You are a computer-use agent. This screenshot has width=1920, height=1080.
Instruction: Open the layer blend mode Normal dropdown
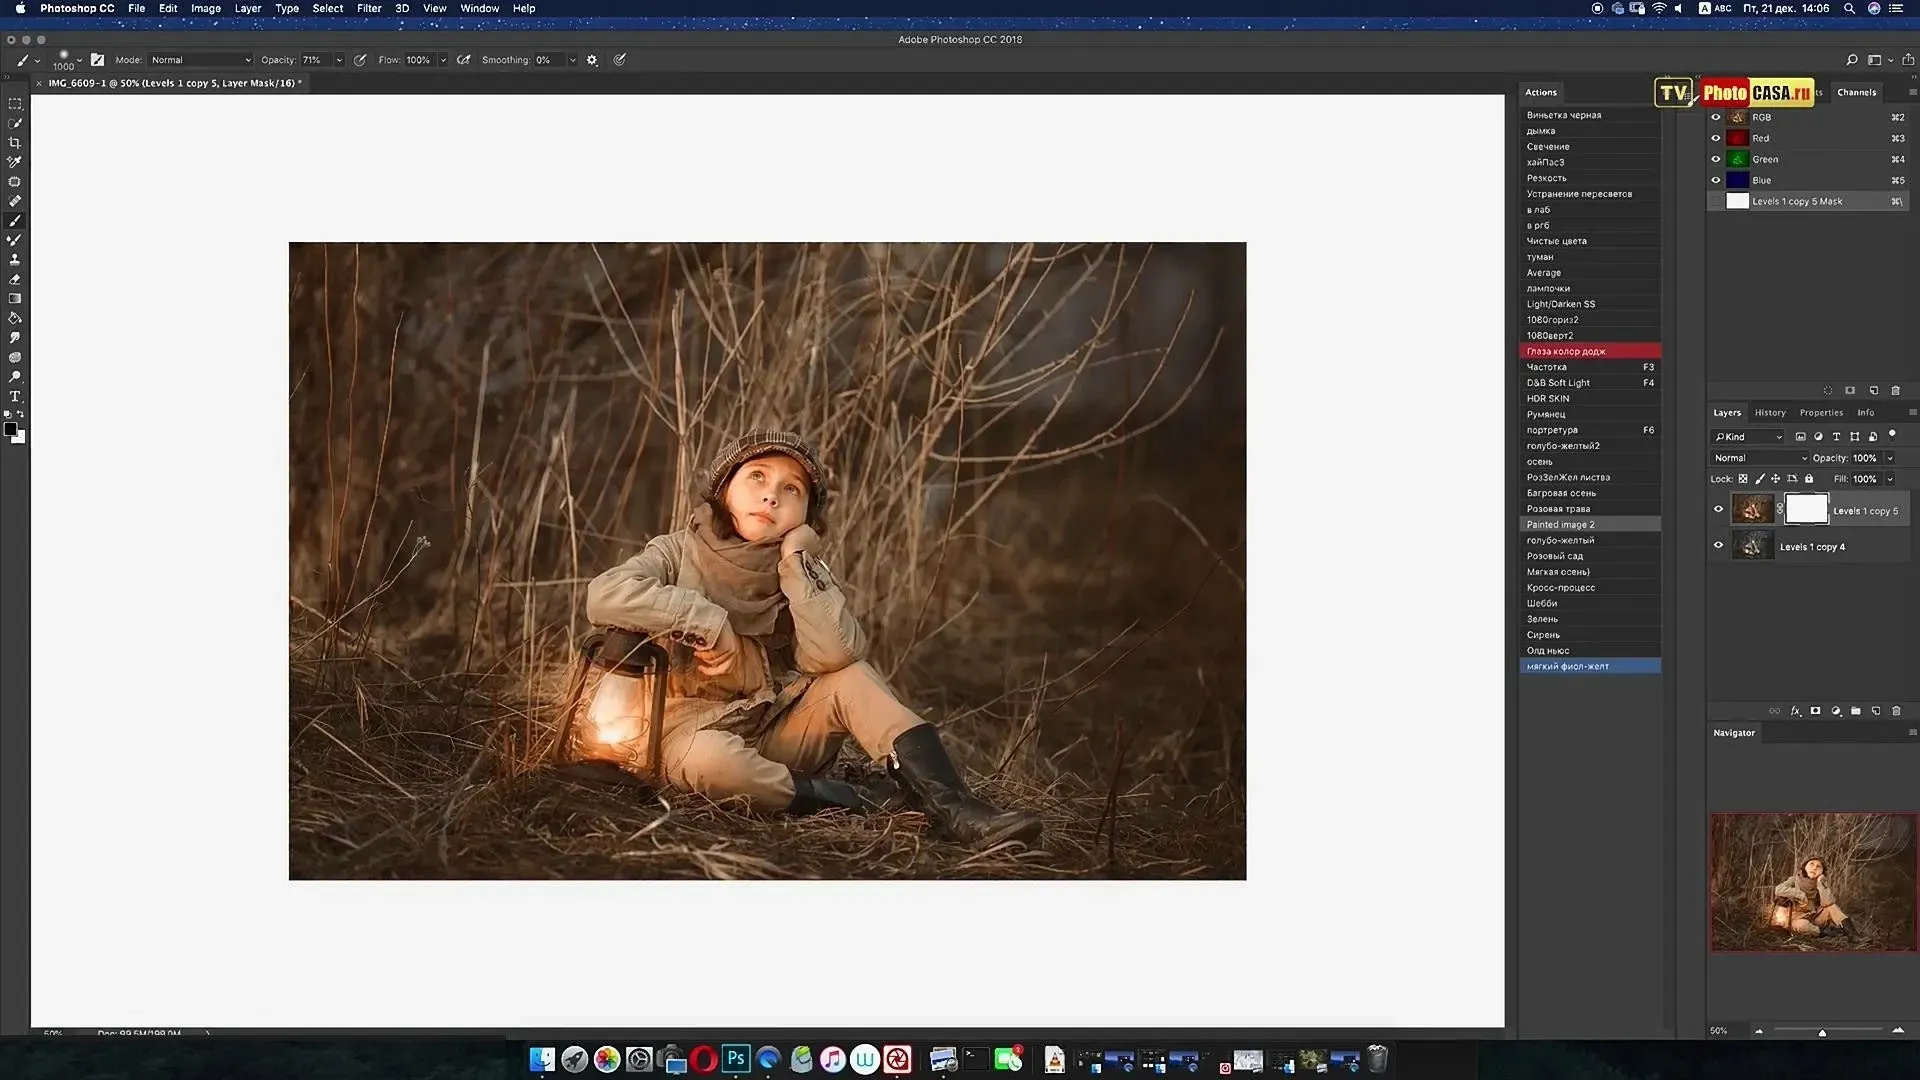pos(1760,458)
